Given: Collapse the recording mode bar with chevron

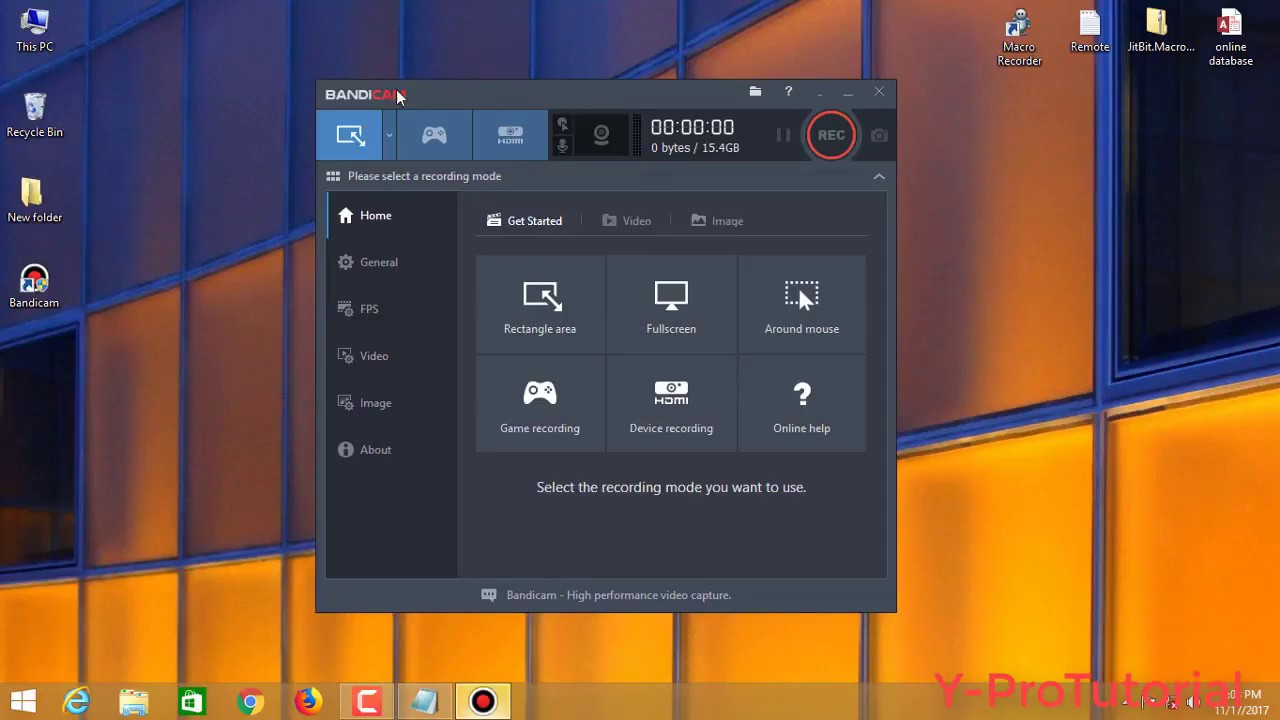Looking at the screenshot, I should coord(879,176).
